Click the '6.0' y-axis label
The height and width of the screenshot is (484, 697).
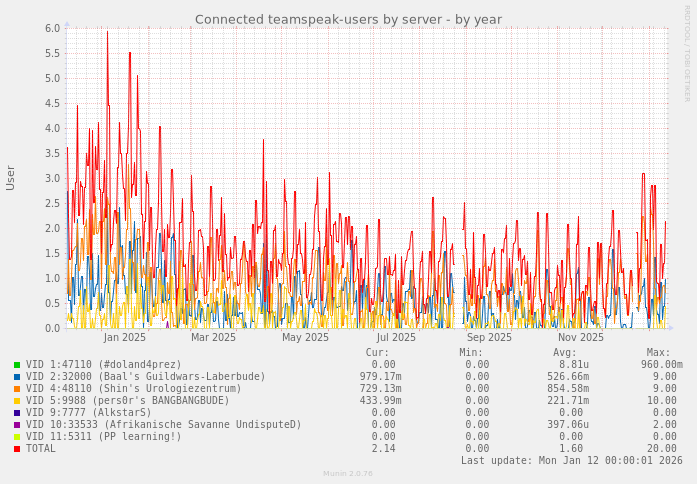(x=52, y=28)
